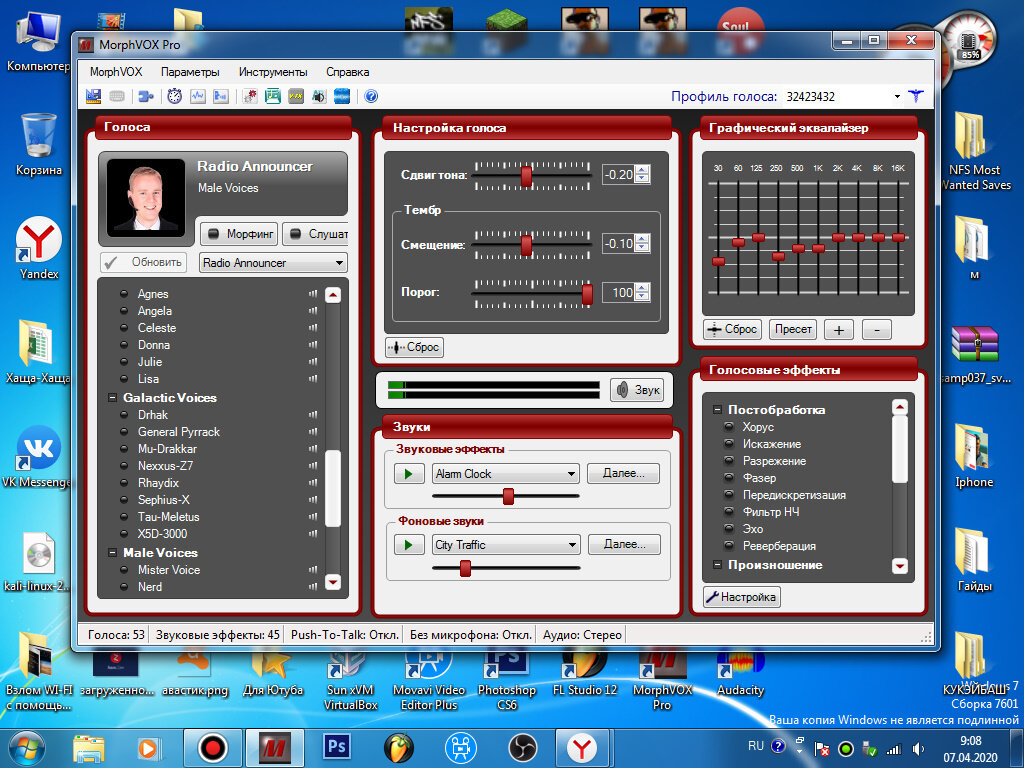The height and width of the screenshot is (768, 1024).
Task: Collapse the Постобработка effects group
Action: (x=717, y=410)
